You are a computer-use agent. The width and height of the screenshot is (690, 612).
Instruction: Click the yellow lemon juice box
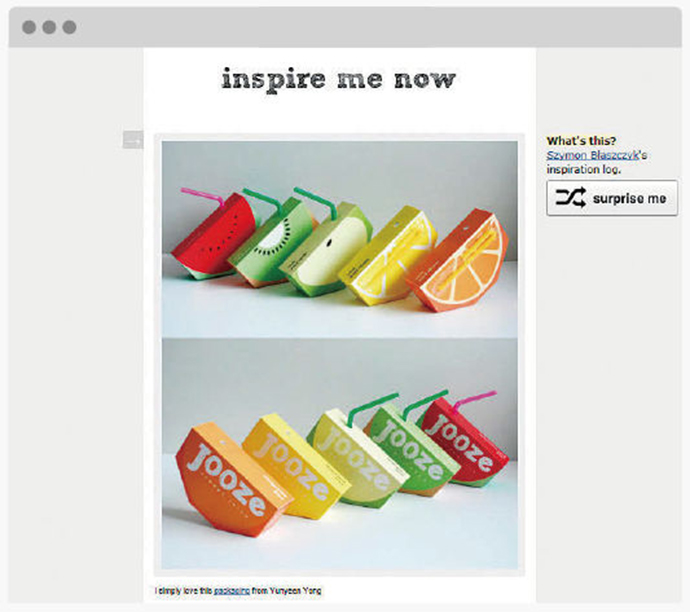pos(388,257)
